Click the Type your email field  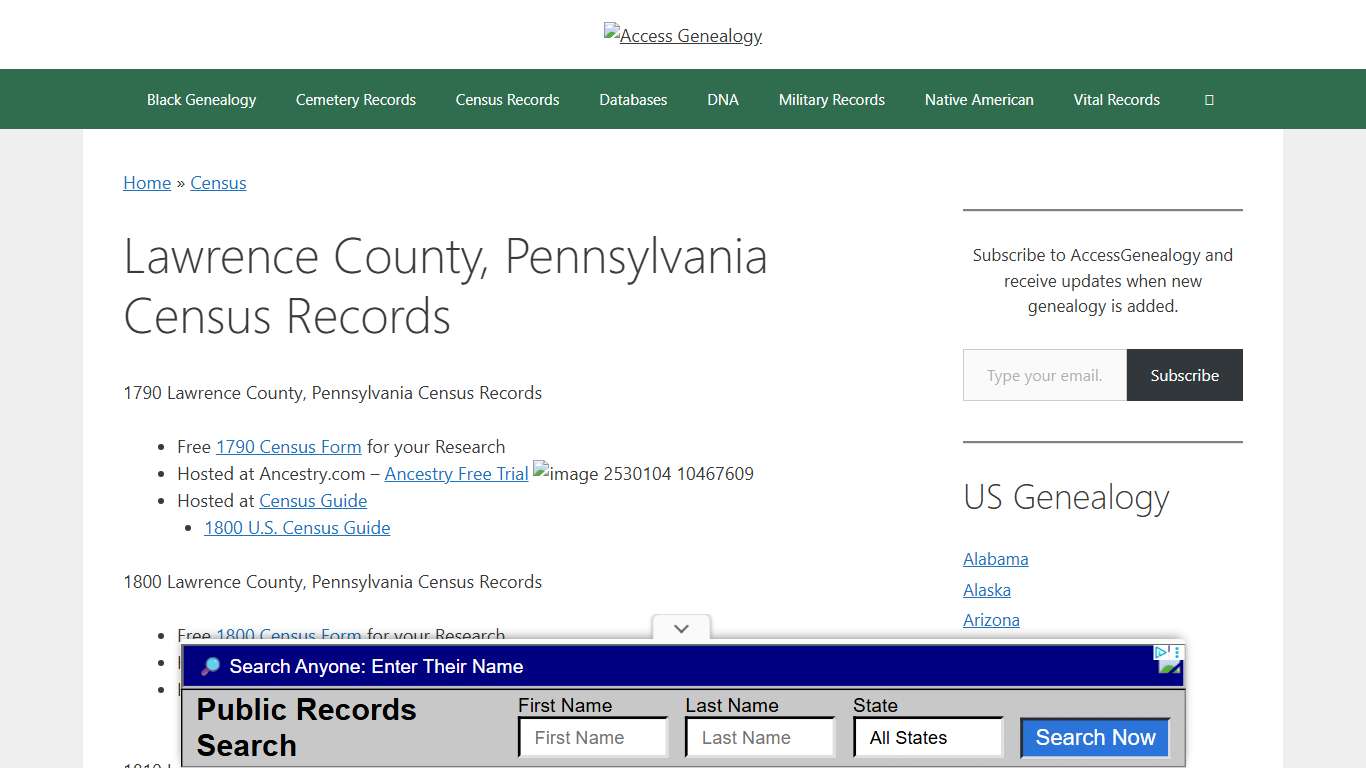1044,375
